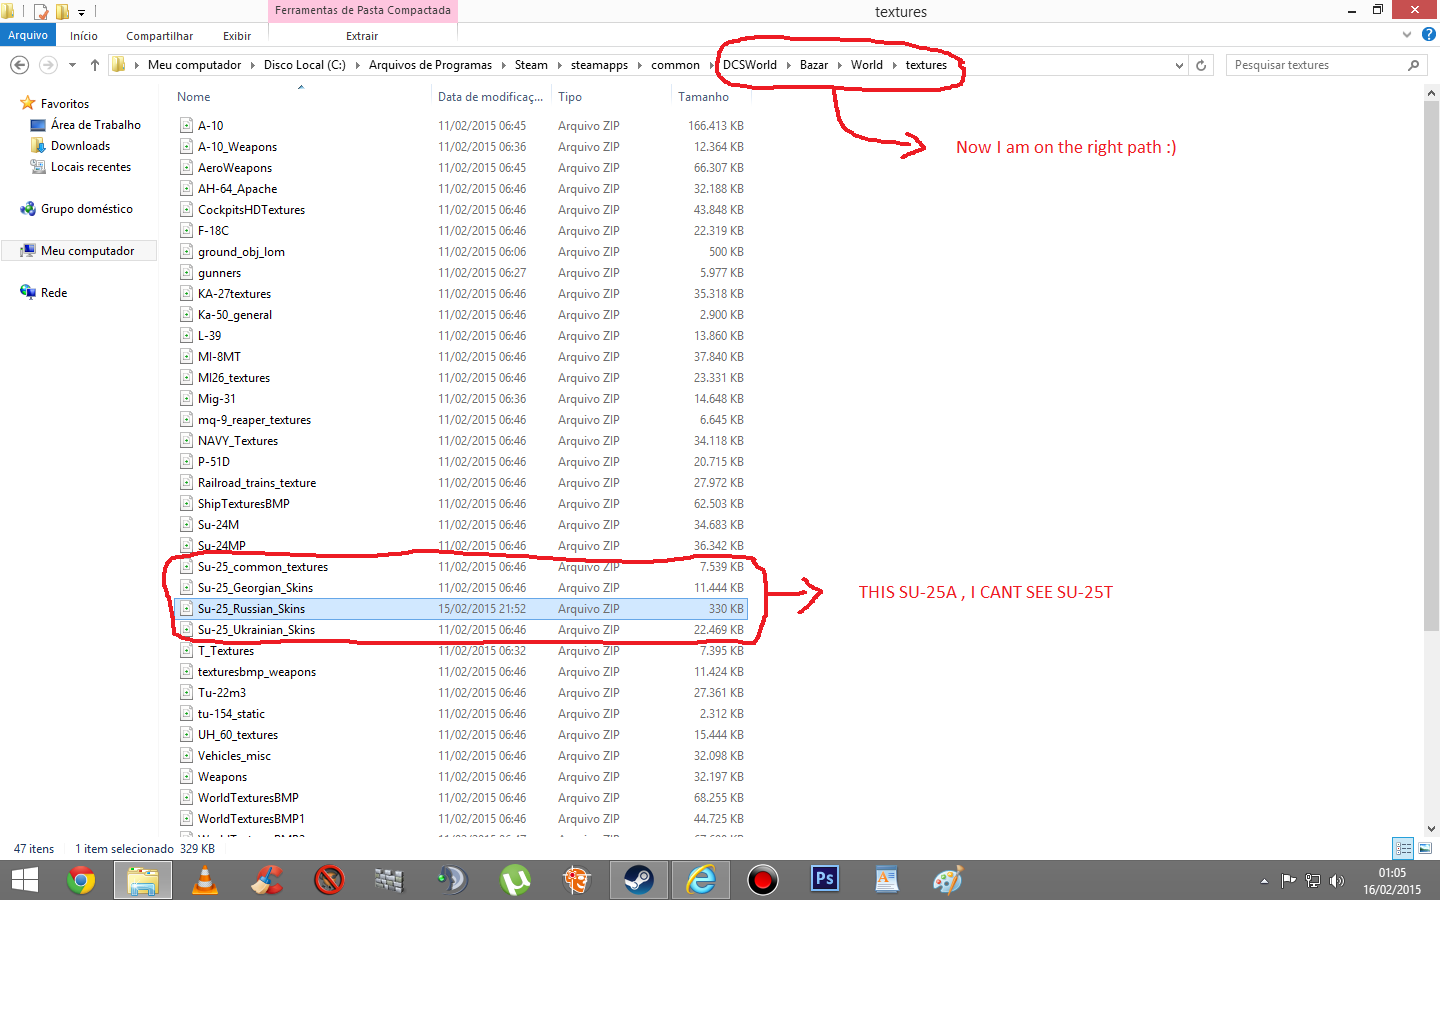The width and height of the screenshot is (1440, 1024).
Task: Sort by Data de modificação column
Action: click(x=490, y=97)
